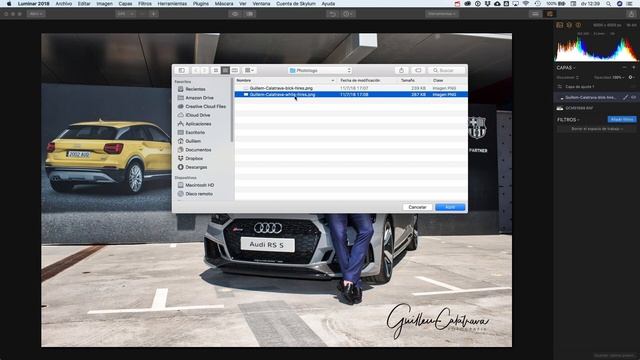The width and height of the screenshot is (640, 360).
Task: Open Dropbox in dialog sidebar
Action: coord(194,158)
